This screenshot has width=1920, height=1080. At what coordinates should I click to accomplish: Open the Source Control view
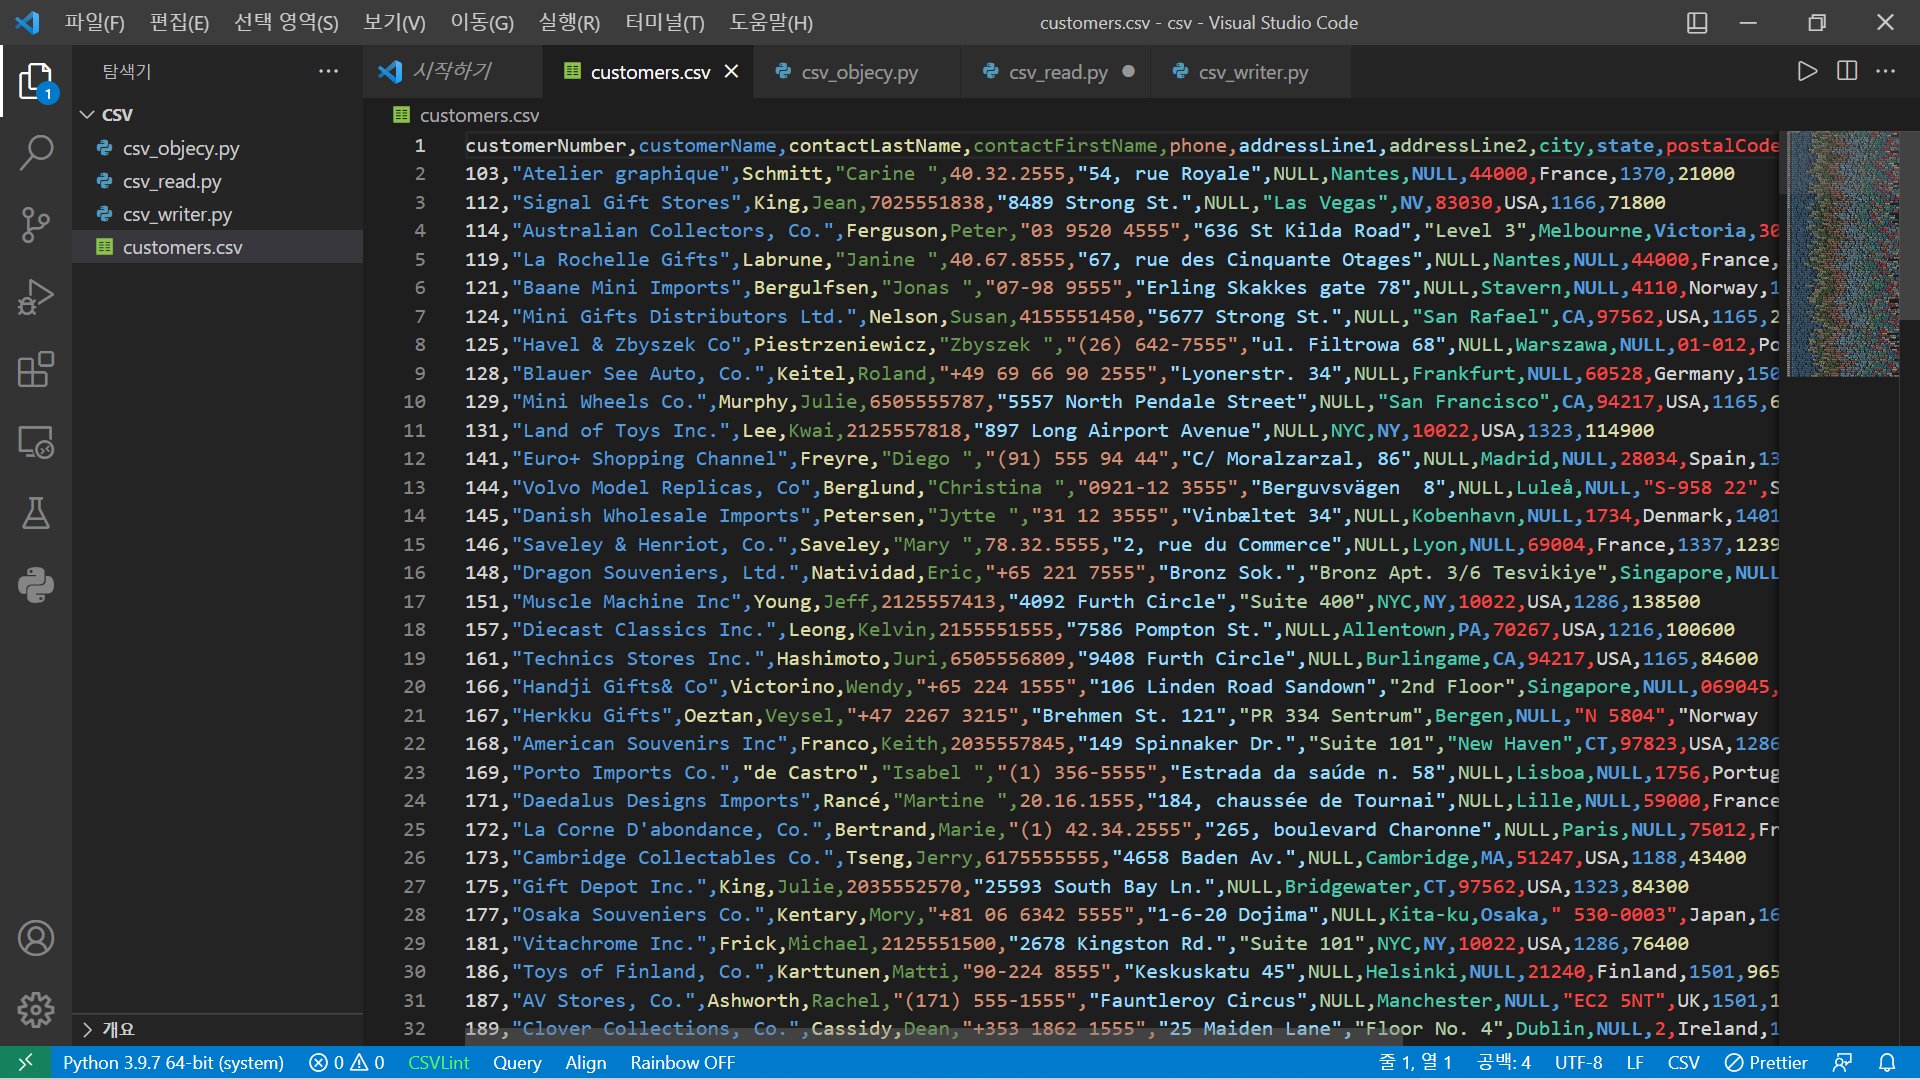[36, 225]
